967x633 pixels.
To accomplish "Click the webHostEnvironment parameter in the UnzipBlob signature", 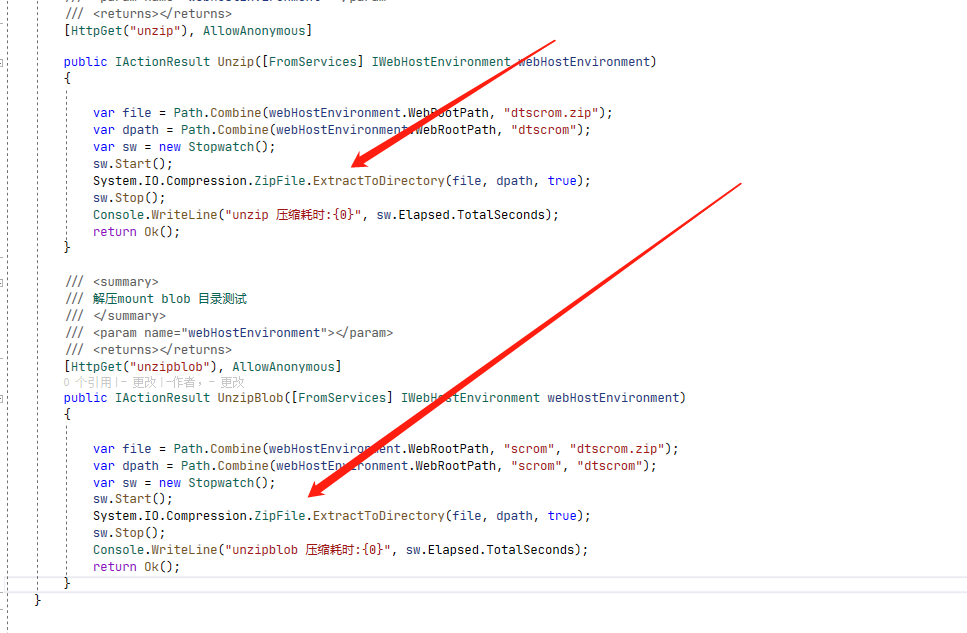I will coord(614,398).
